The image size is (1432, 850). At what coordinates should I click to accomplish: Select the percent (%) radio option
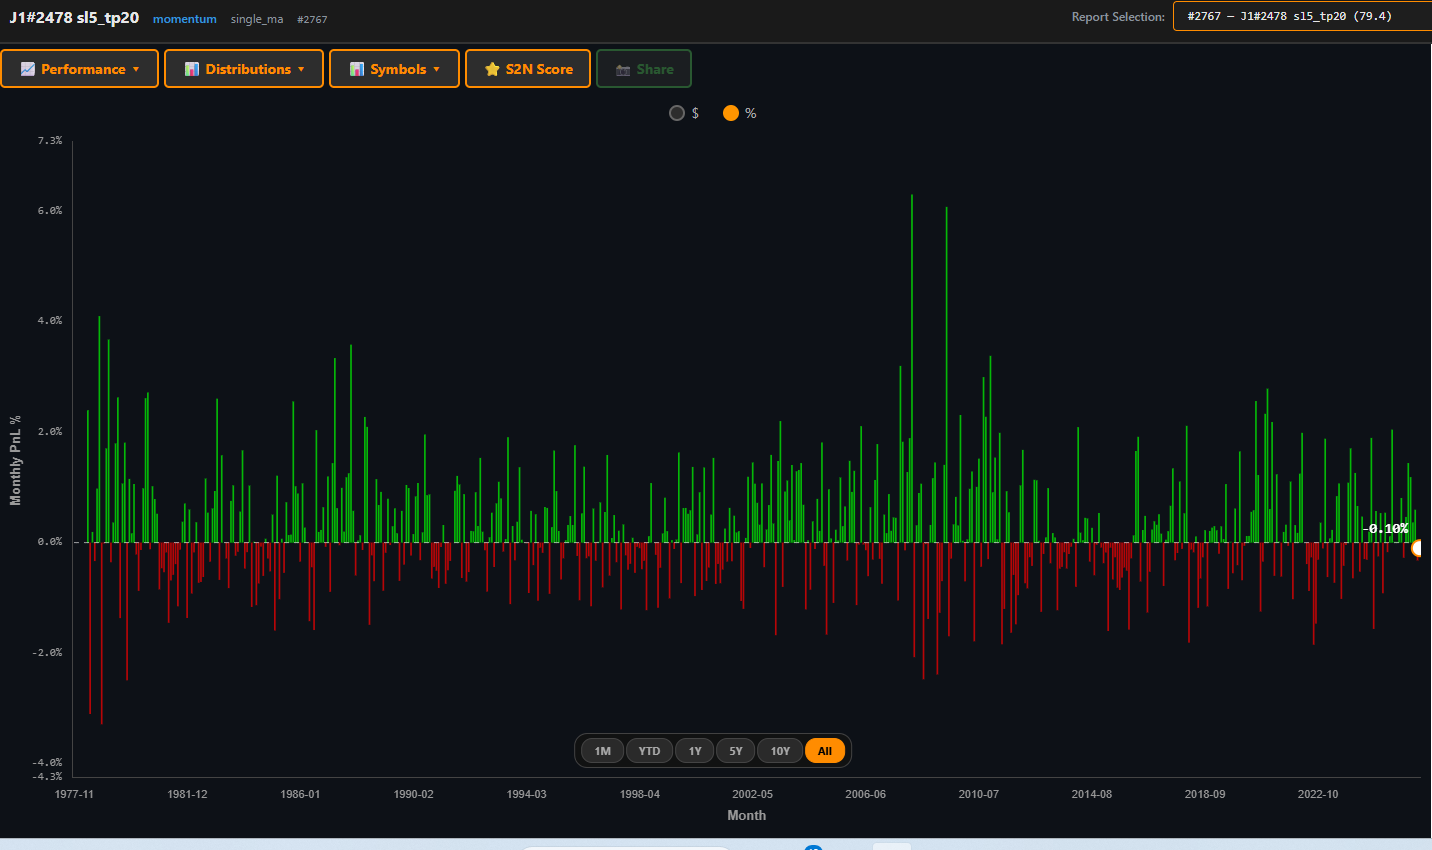pyautogui.click(x=731, y=113)
